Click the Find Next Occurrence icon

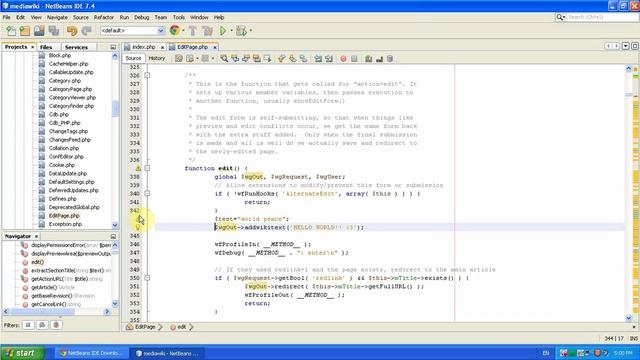(x=246, y=59)
